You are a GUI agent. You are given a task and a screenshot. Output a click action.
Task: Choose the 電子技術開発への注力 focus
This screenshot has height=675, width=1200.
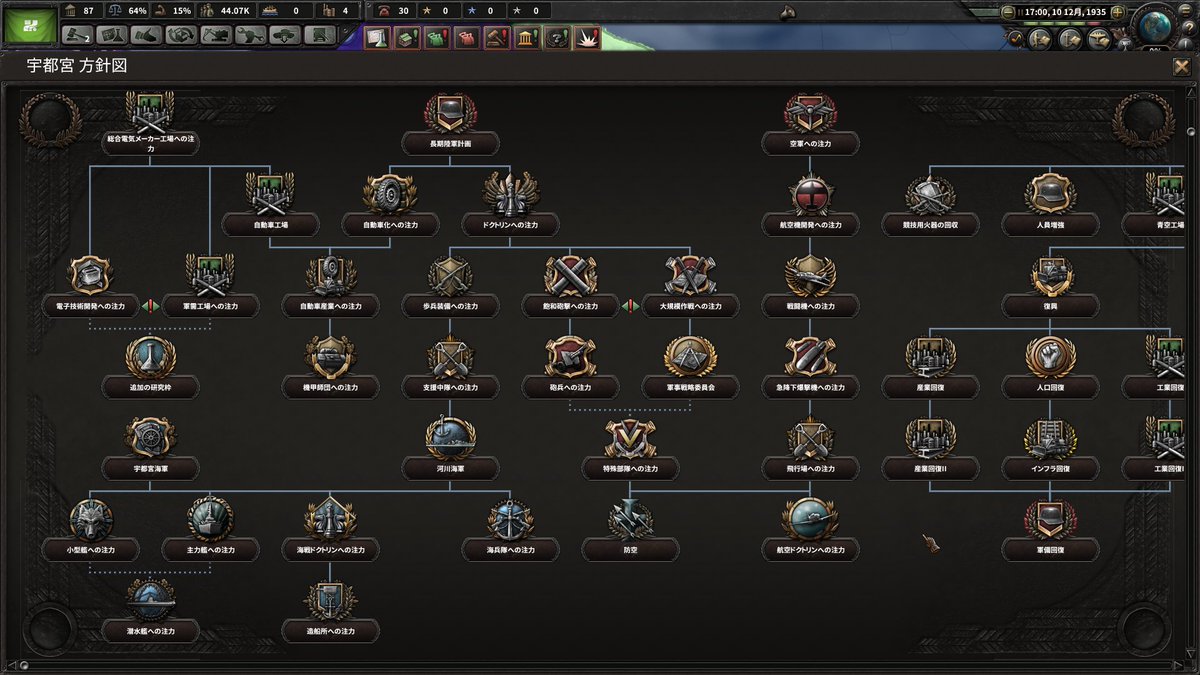[90, 285]
